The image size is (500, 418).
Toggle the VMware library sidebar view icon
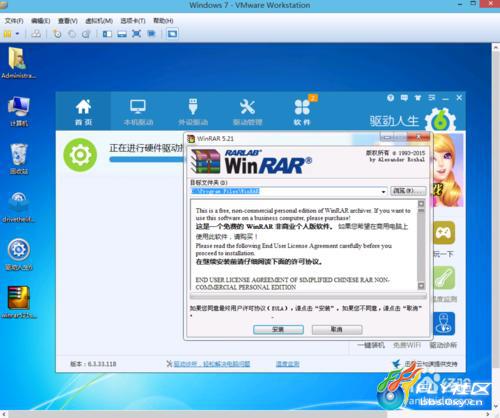click(x=107, y=34)
